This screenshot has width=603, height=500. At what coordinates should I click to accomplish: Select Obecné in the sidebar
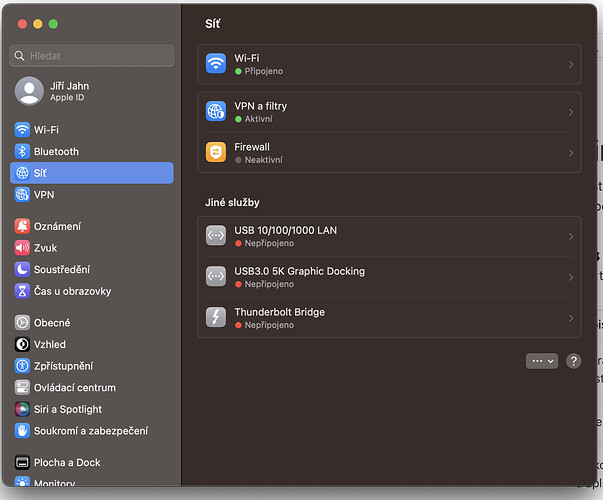pyautogui.click(x=52, y=323)
